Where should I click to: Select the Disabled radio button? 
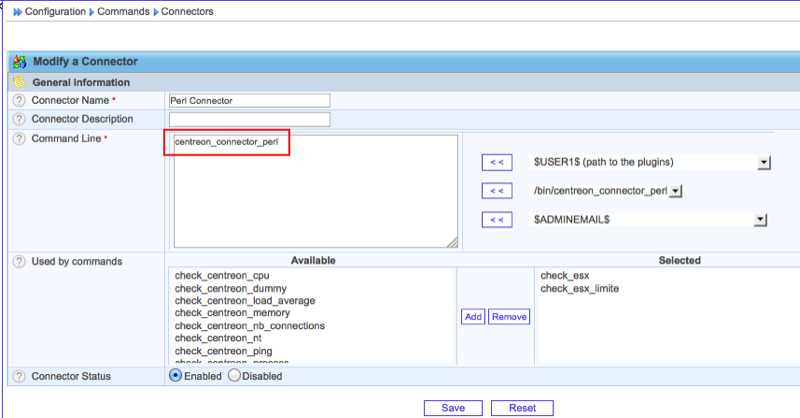235,376
